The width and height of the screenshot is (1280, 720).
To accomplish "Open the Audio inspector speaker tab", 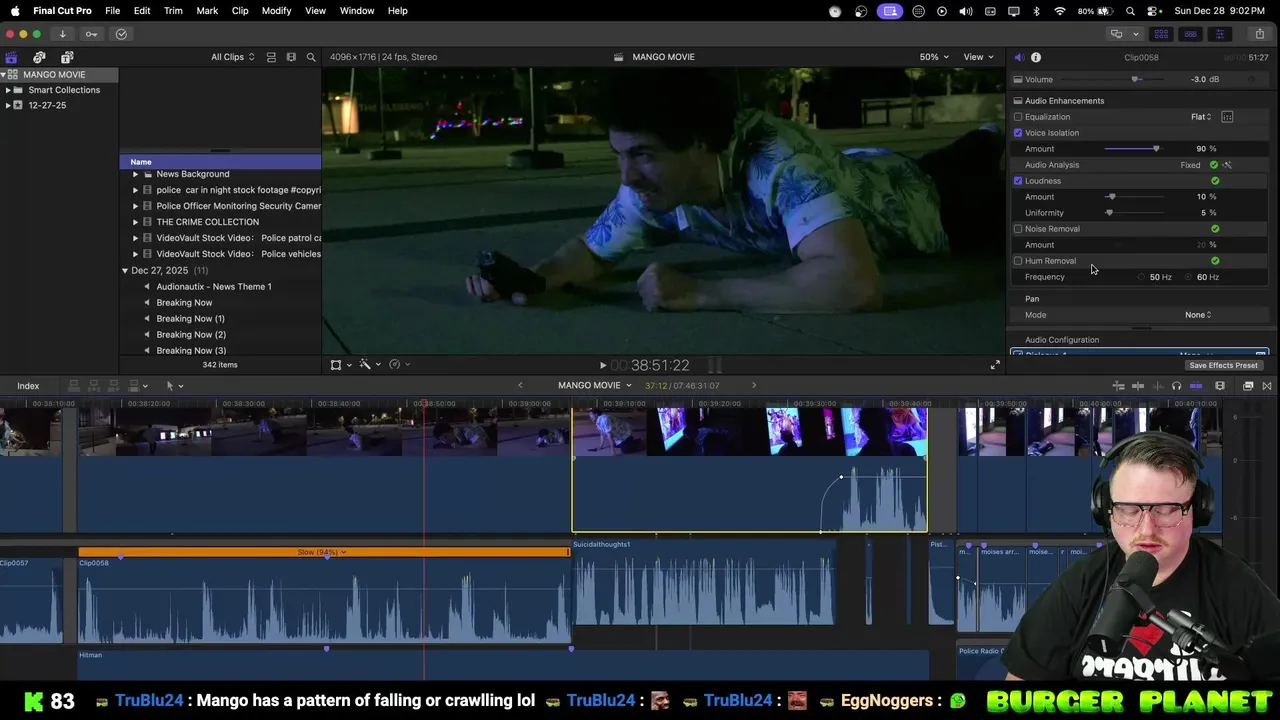I will (x=1018, y=57).
